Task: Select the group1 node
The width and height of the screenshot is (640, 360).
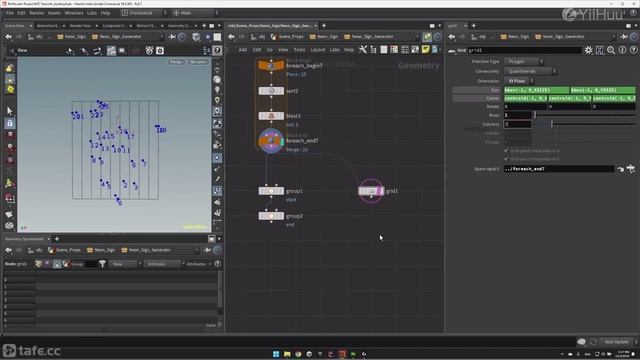Action: pyautogui.click(x=271, y=191)
